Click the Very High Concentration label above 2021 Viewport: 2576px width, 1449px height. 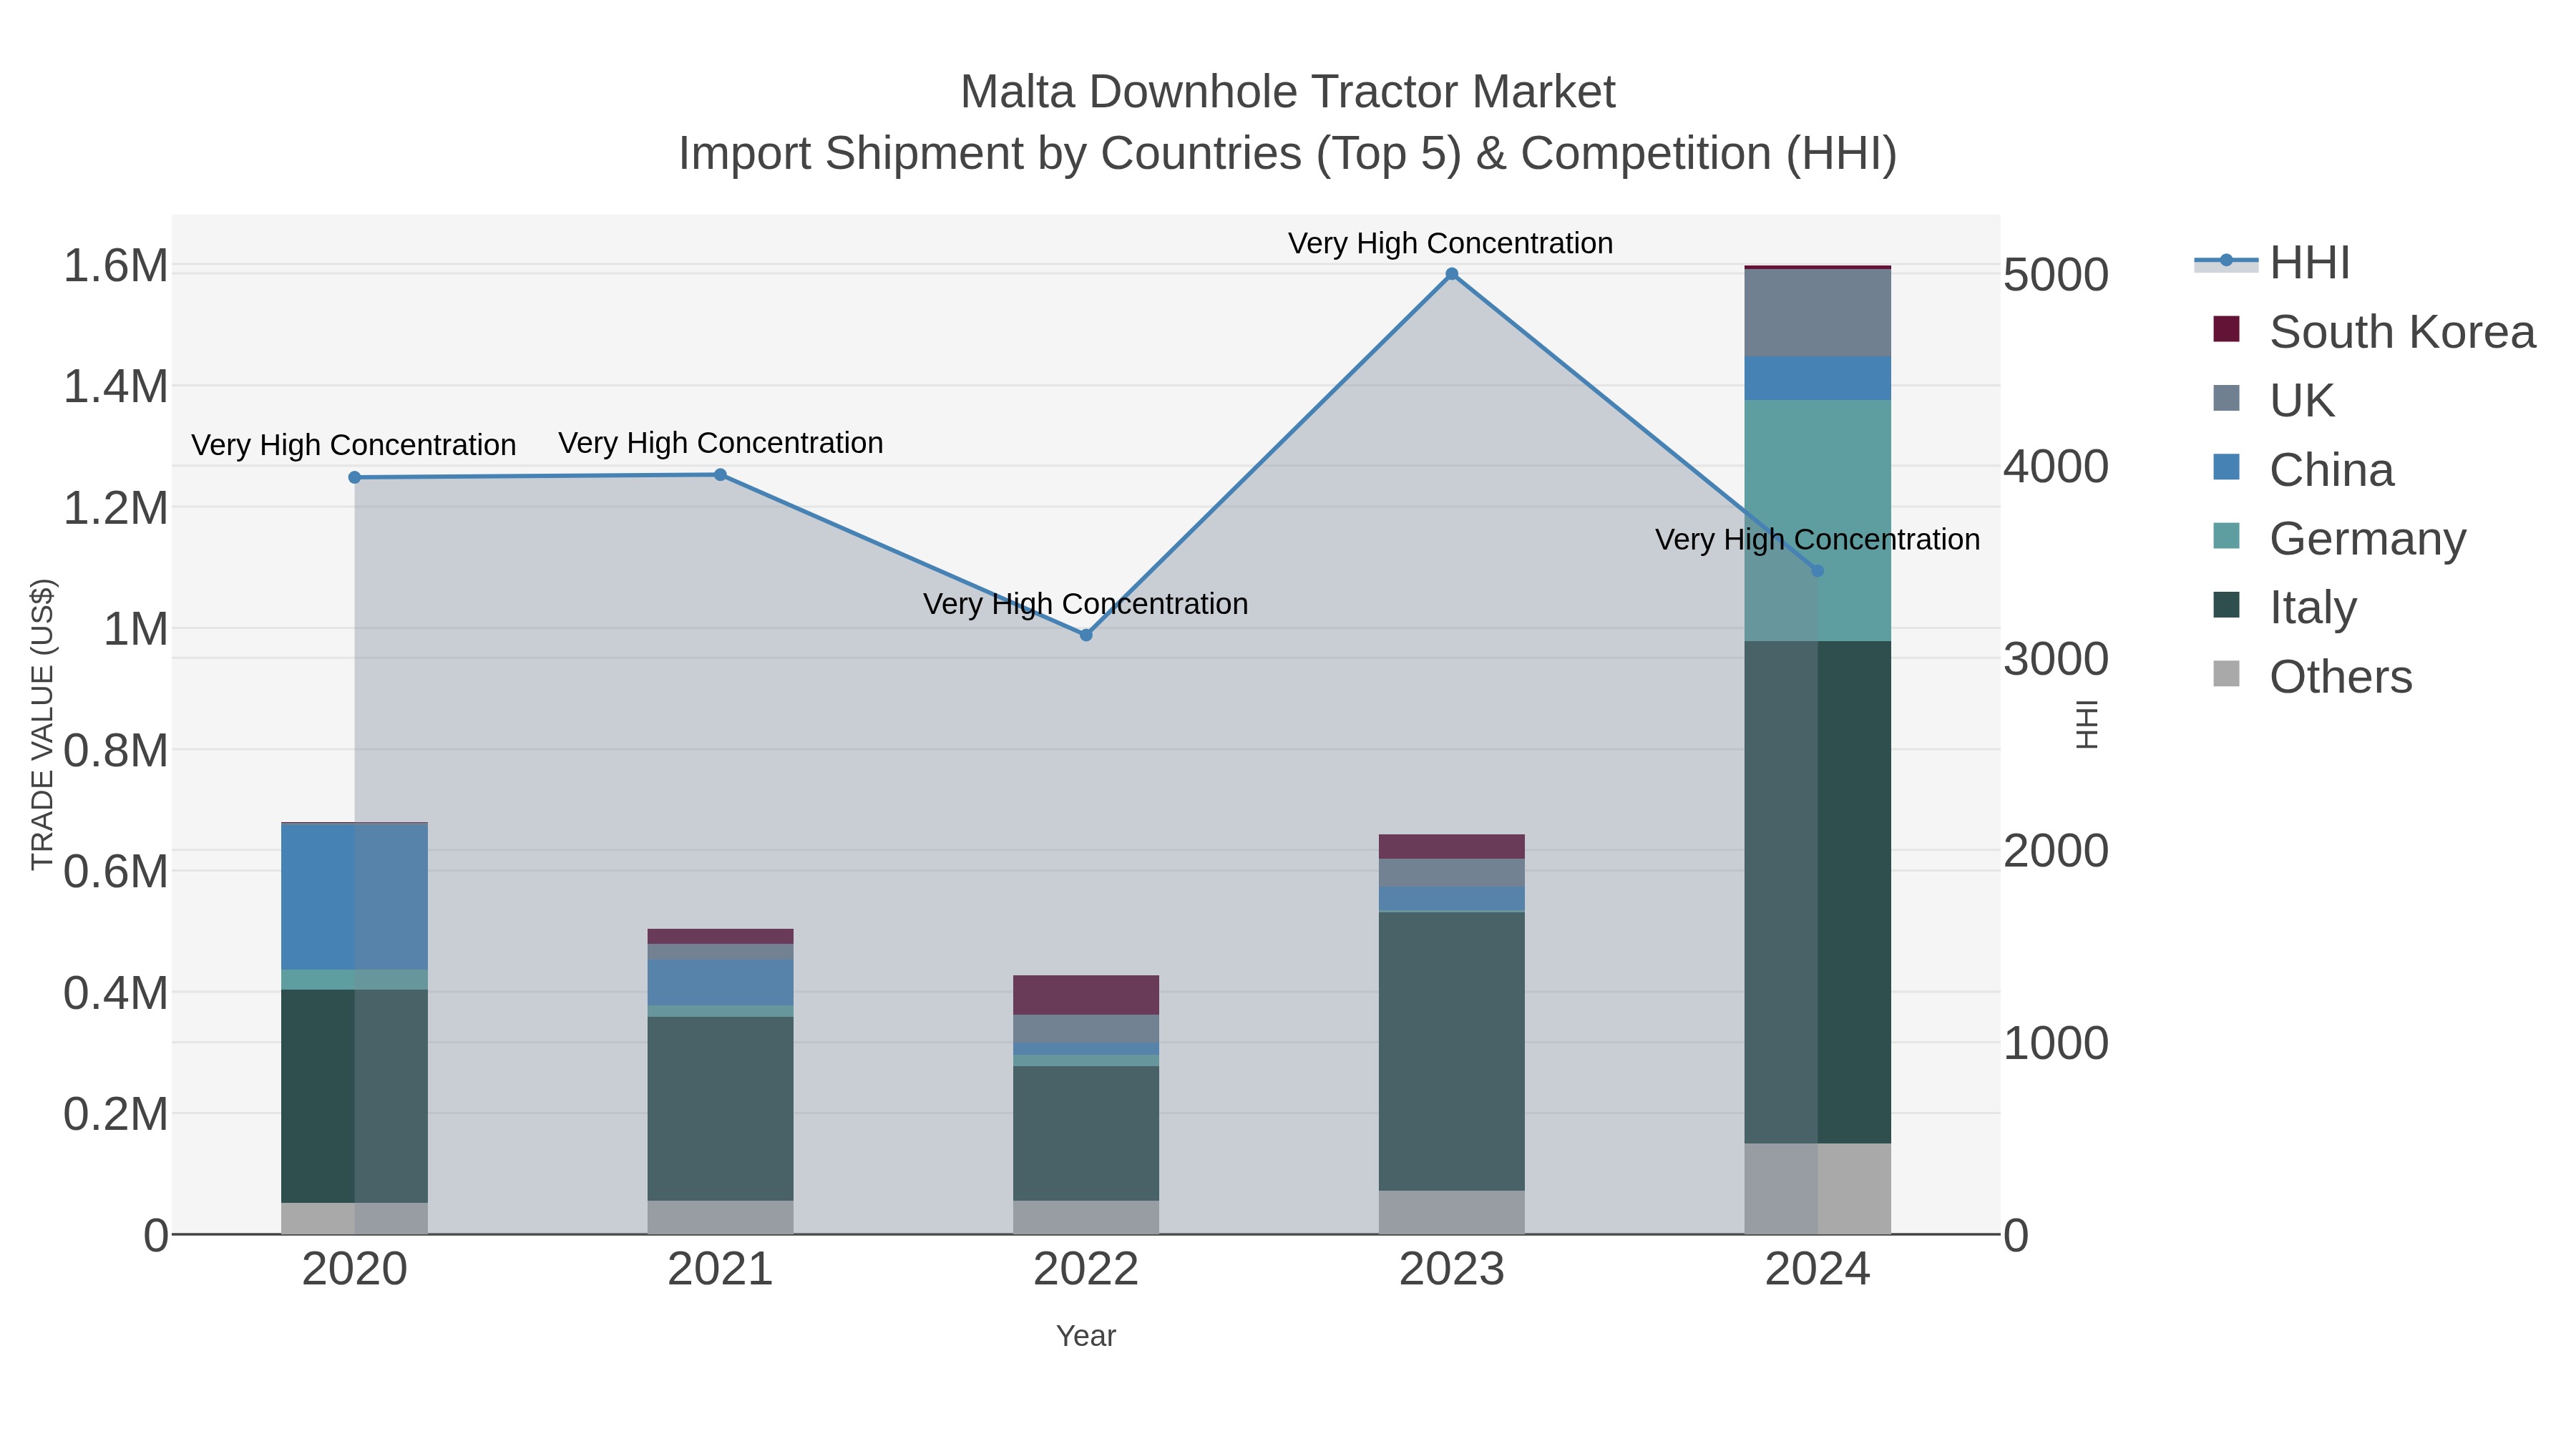point(721,443)
